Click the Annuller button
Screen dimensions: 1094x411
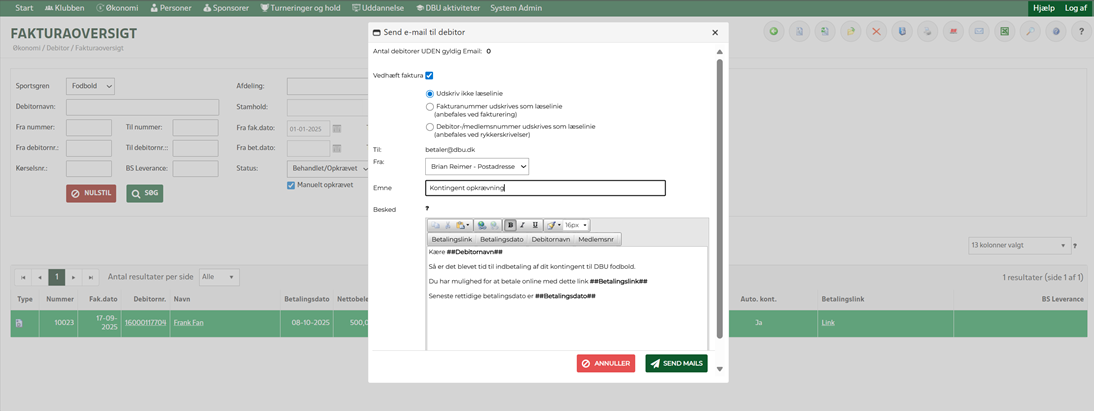coord(605,363)
